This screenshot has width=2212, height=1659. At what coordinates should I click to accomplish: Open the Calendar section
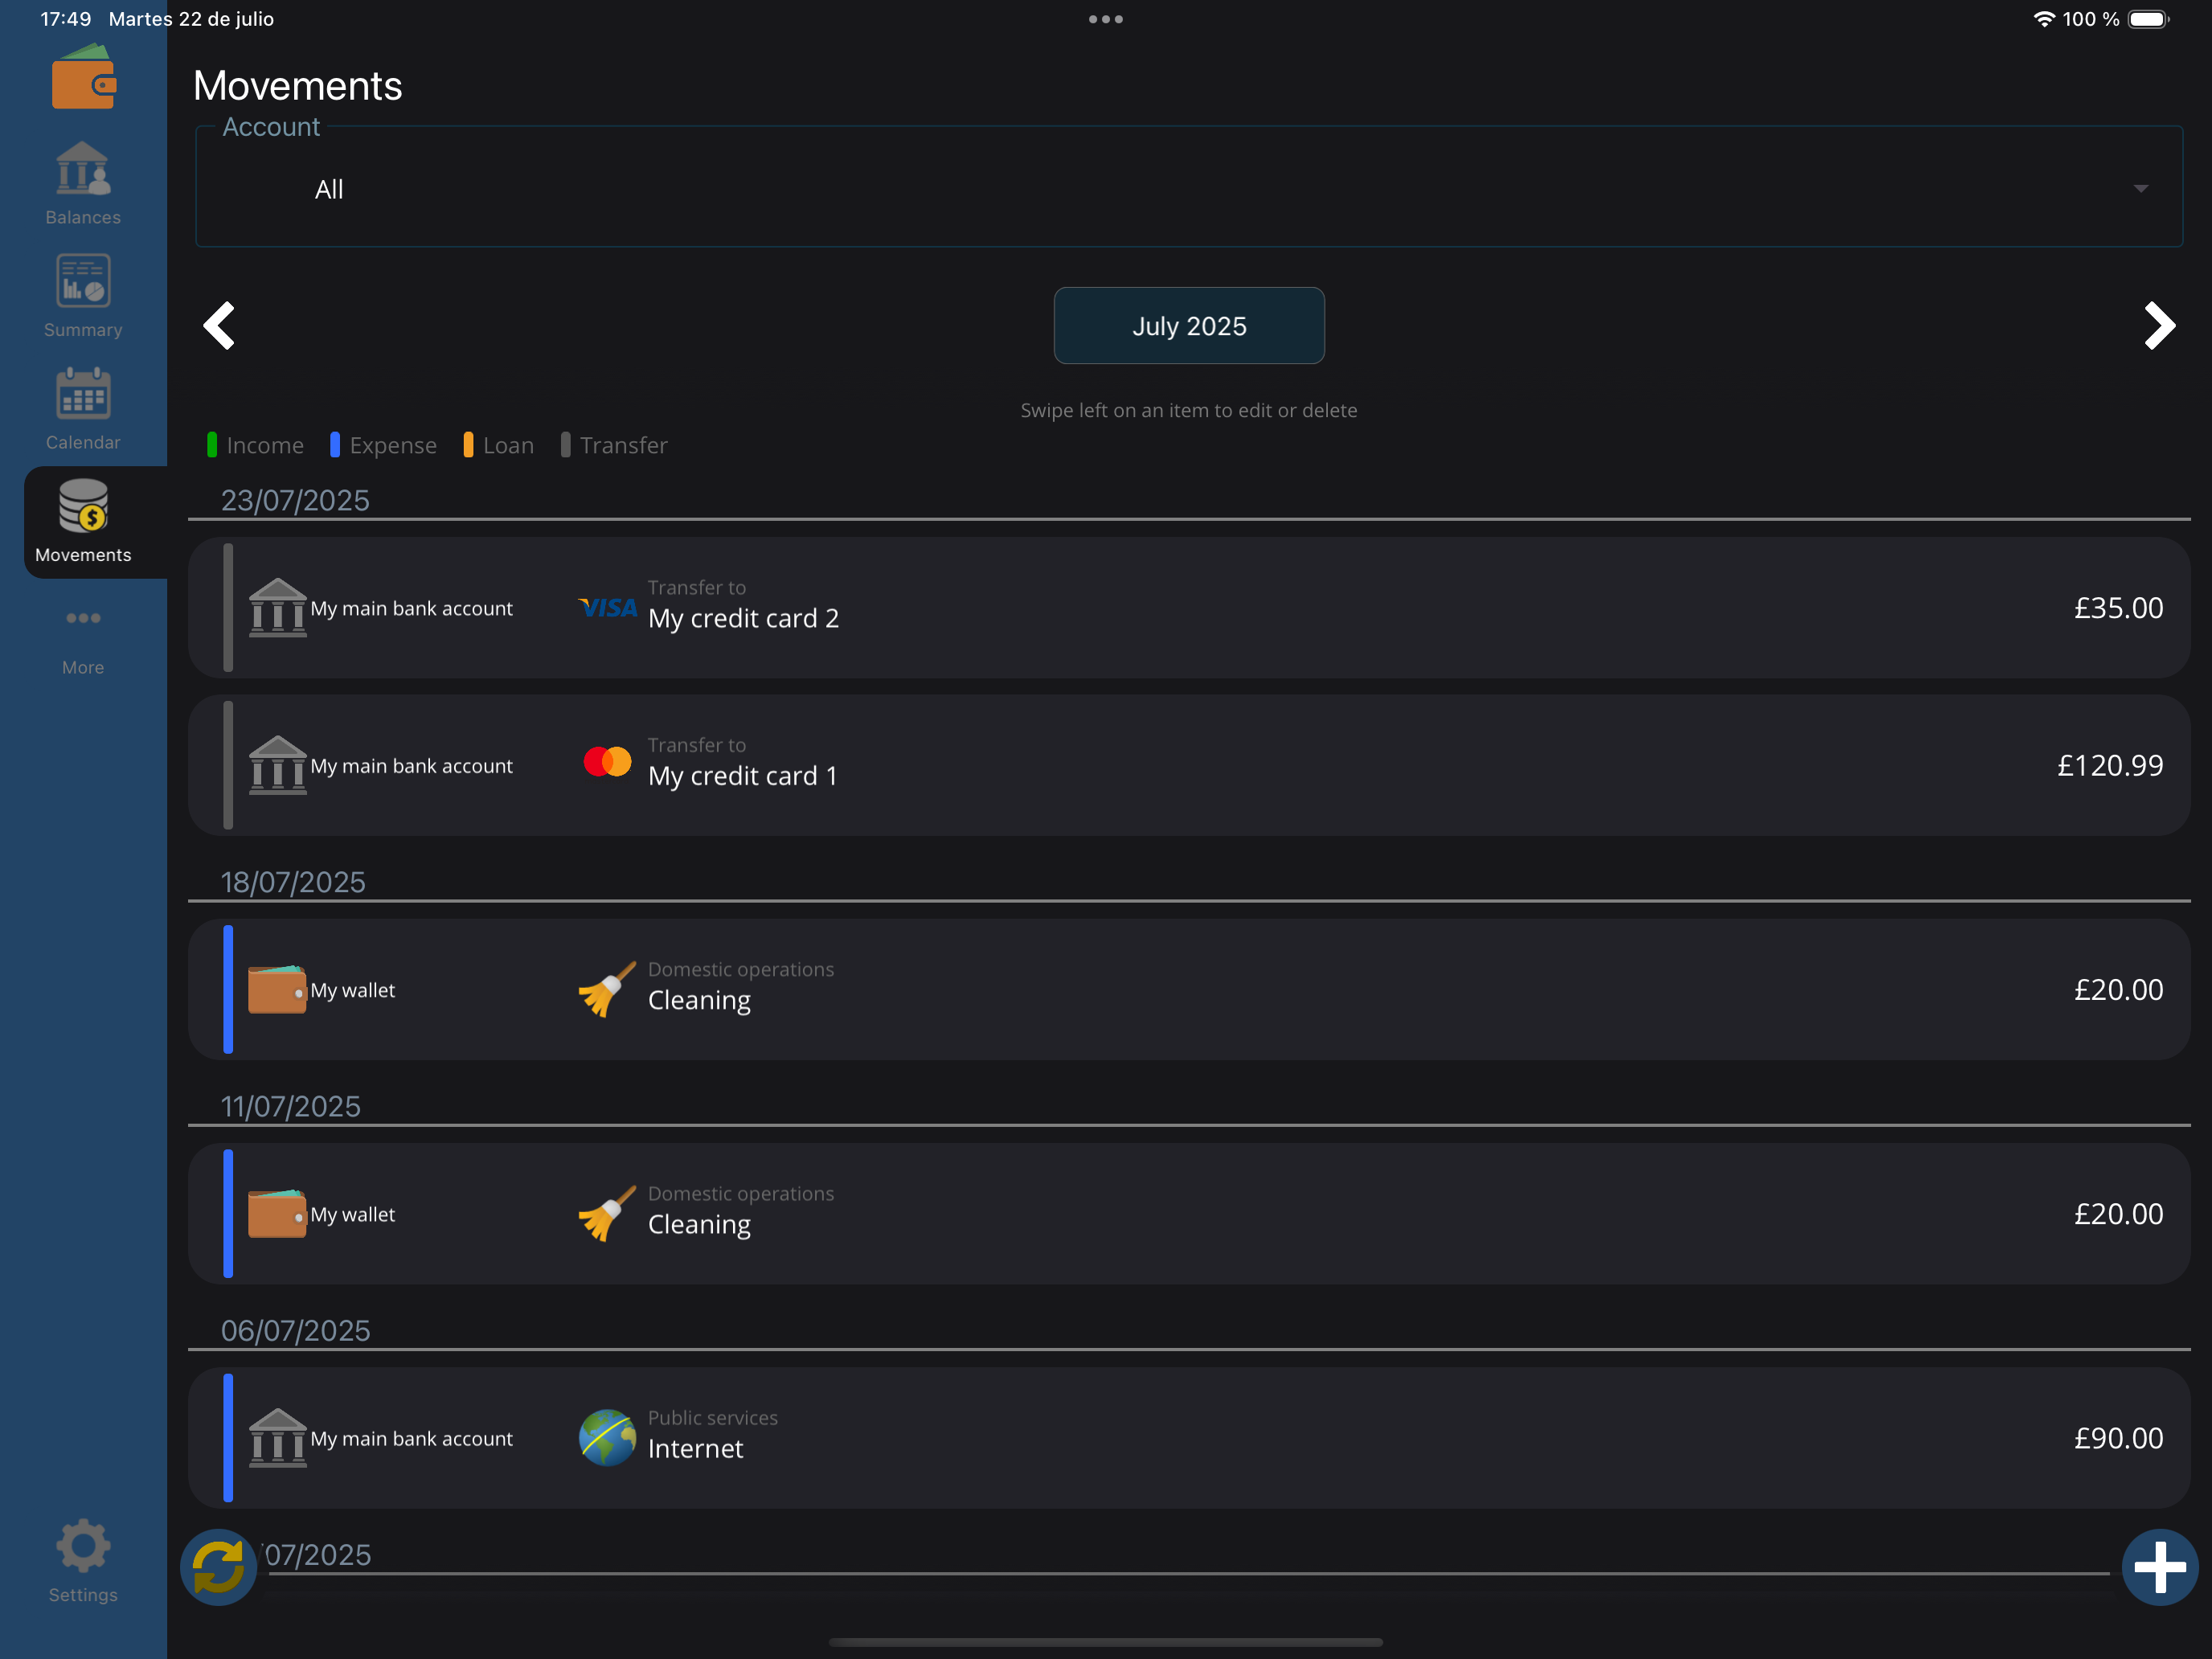coord(83,409)
